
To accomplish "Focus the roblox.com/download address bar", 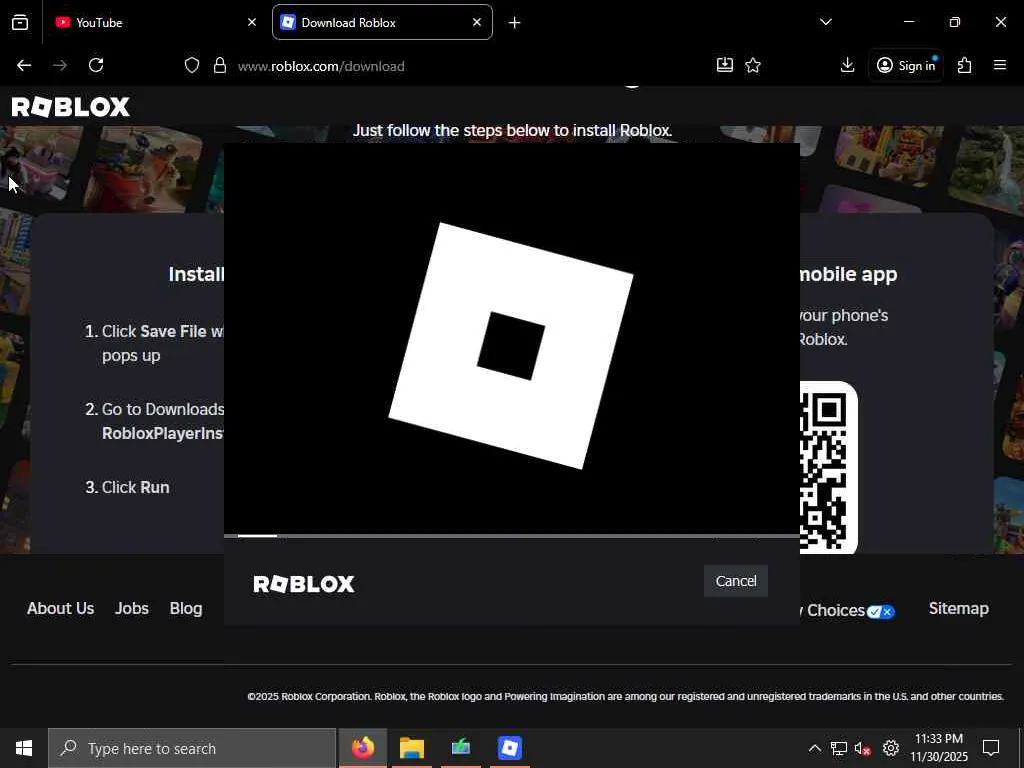I will 321,66.
